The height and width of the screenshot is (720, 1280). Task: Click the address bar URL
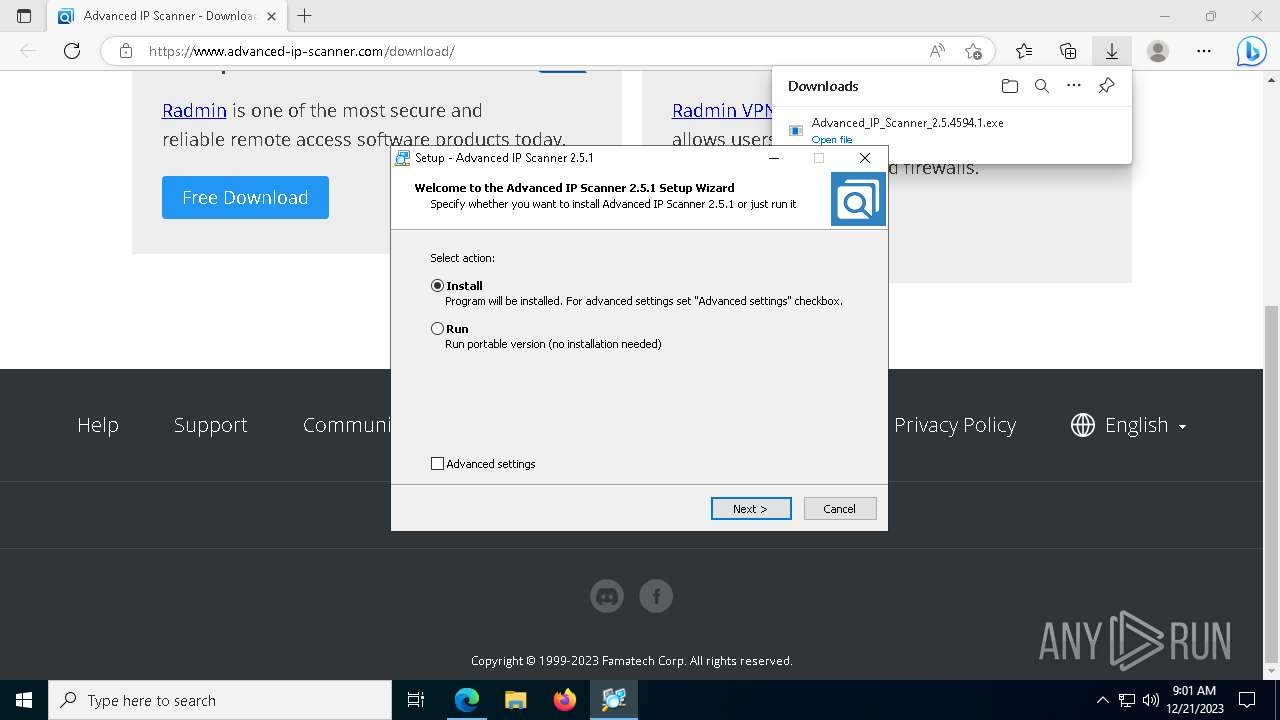click(302, 51)
